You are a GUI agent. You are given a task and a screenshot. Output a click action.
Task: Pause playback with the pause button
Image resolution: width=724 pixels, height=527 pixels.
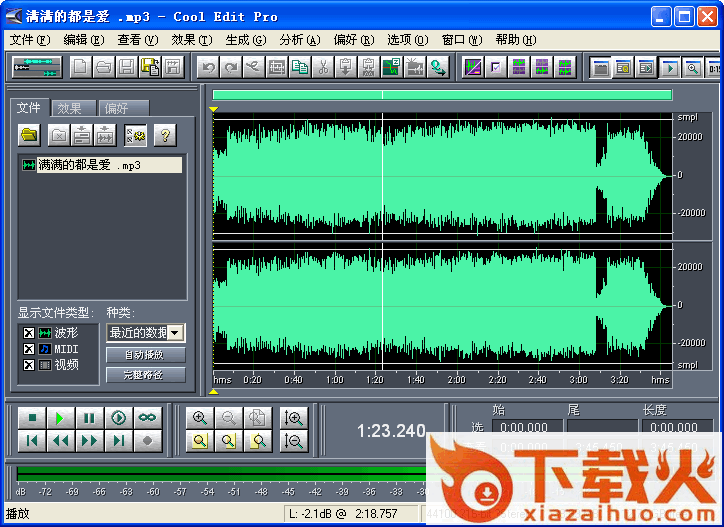(89, 418)
